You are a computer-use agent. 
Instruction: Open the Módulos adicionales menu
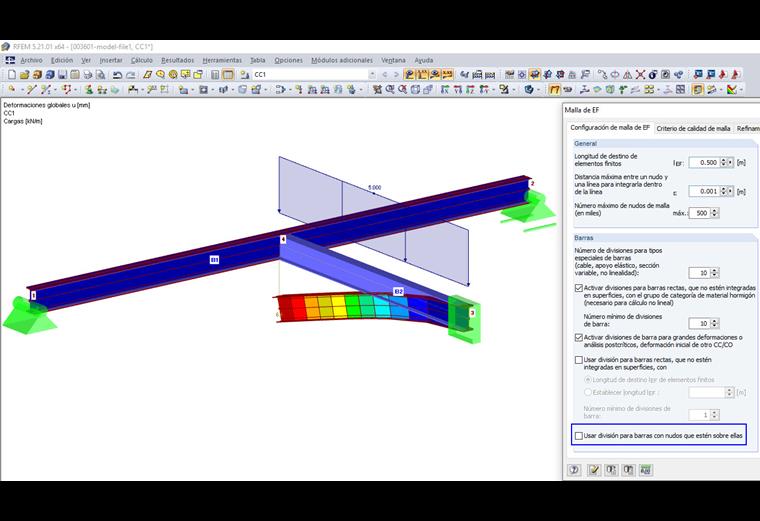tap(342, 60)
